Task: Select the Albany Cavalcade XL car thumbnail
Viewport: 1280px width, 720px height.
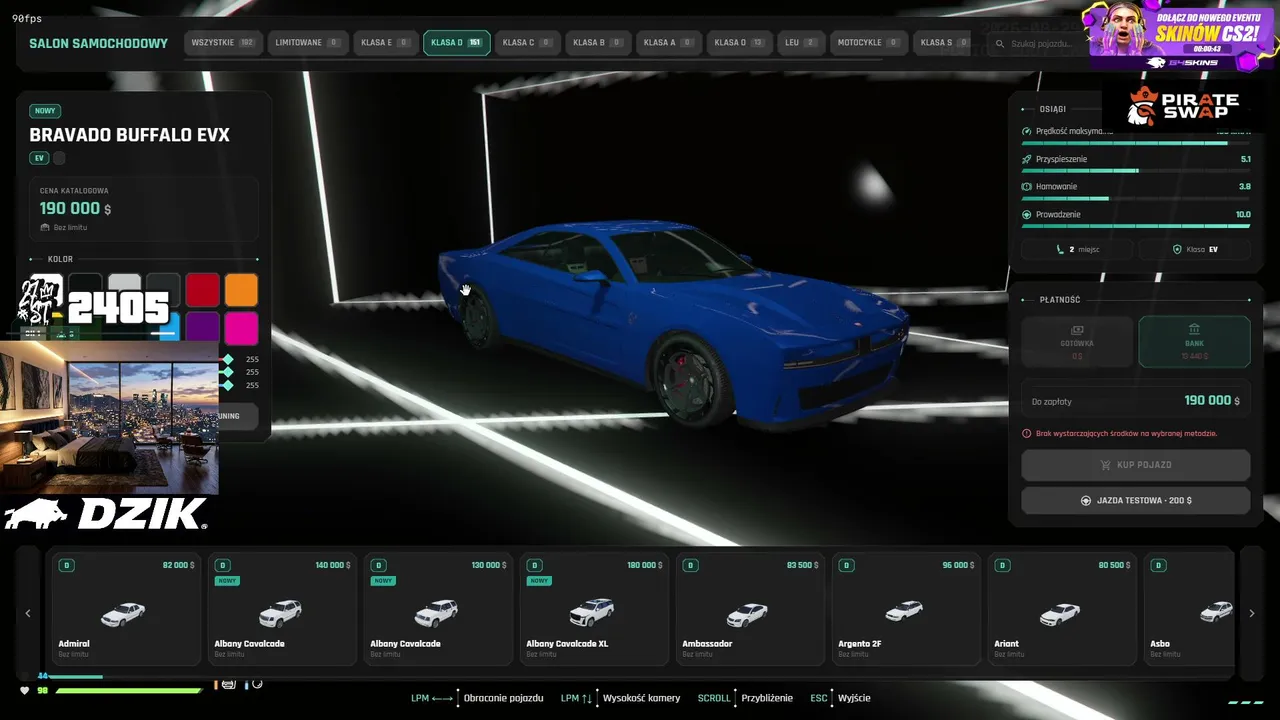Action: tap(591, 612)
